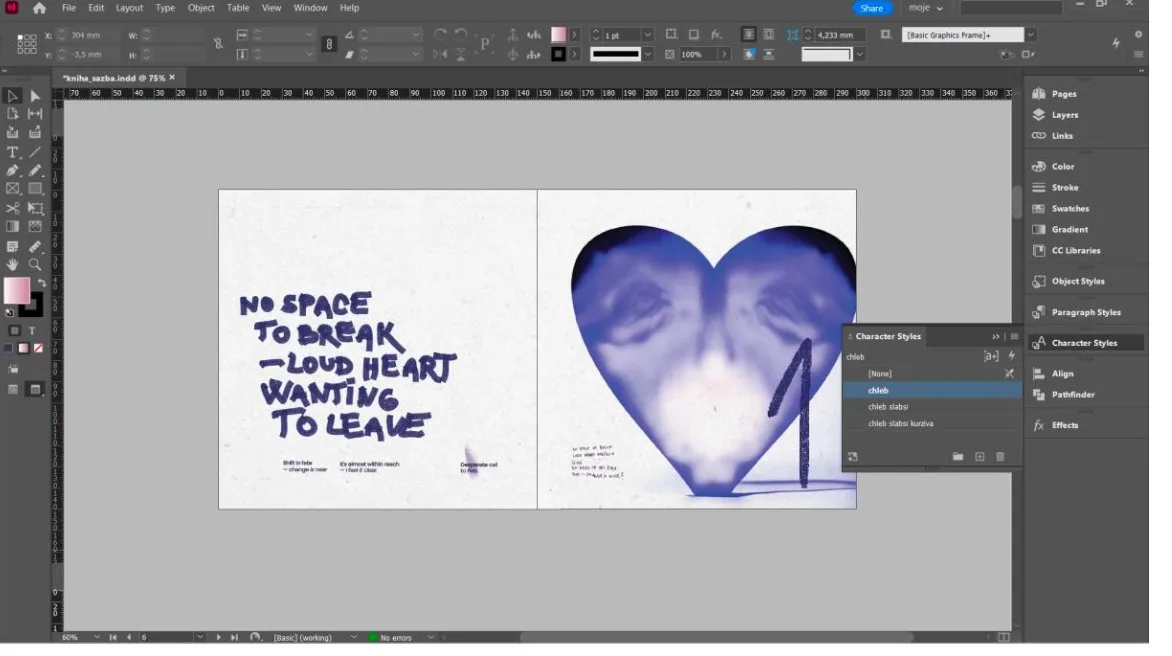
Task: Select the Rectangle tool
Action: tap(35, 189)
